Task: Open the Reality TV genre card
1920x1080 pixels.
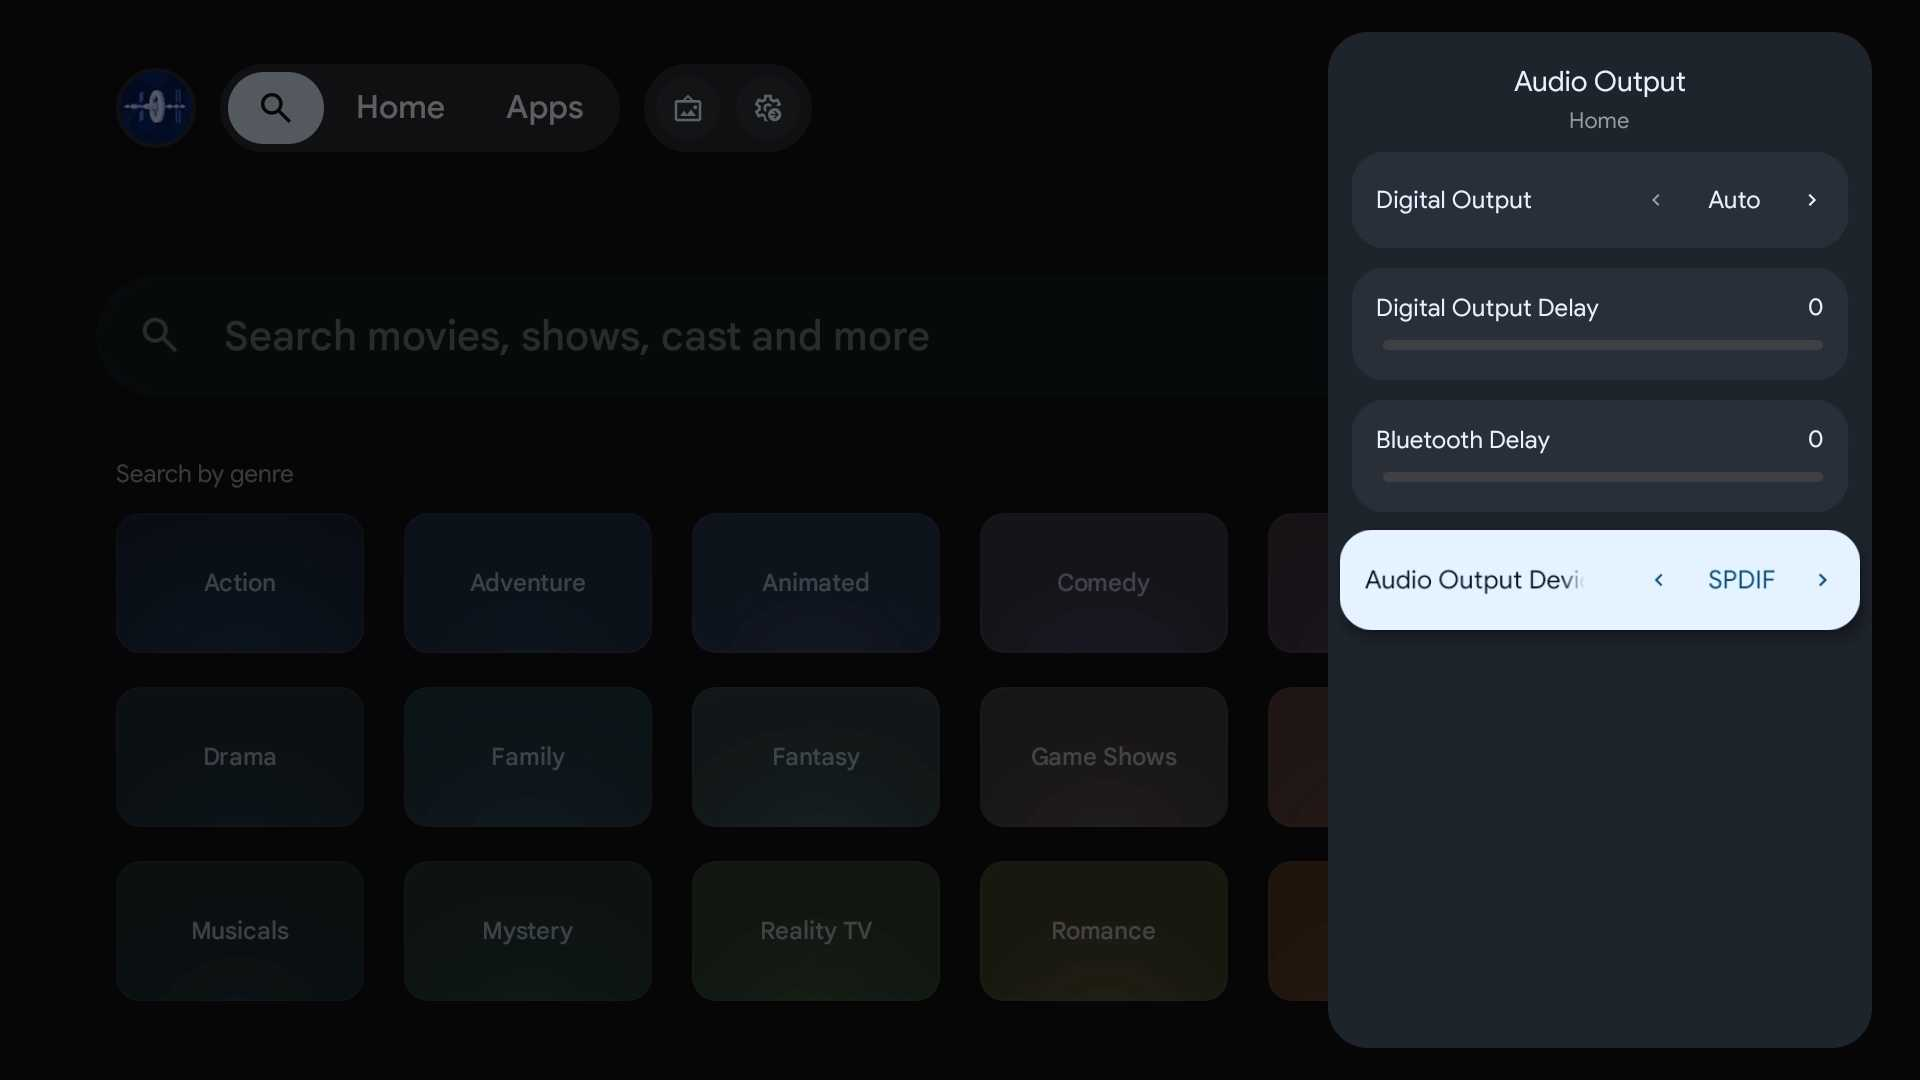Action: (x=816, y=931)
